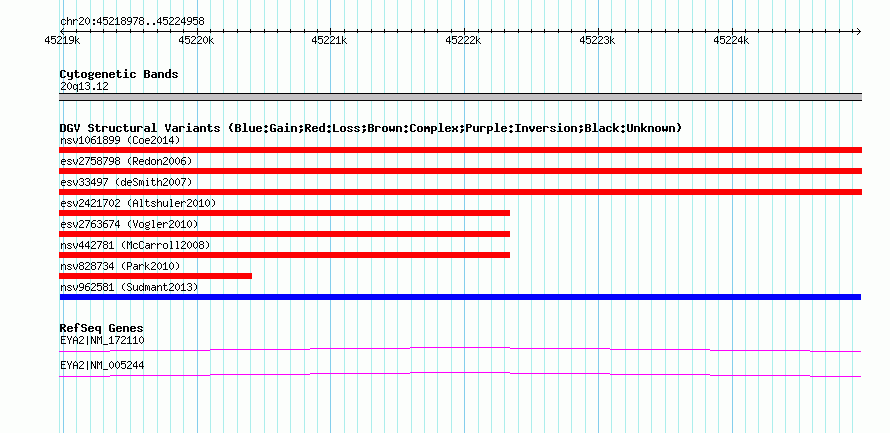The image size is (890, 433).
Task: Click the magenta EYA2|NM_005244 transcript line
Action: click(x=460, y=375)
